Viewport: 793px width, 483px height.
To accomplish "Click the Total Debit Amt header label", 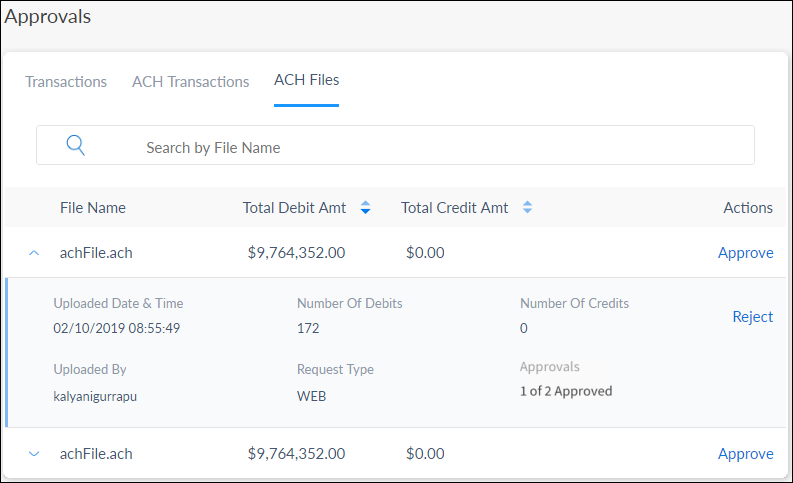I will pos(294,208).
